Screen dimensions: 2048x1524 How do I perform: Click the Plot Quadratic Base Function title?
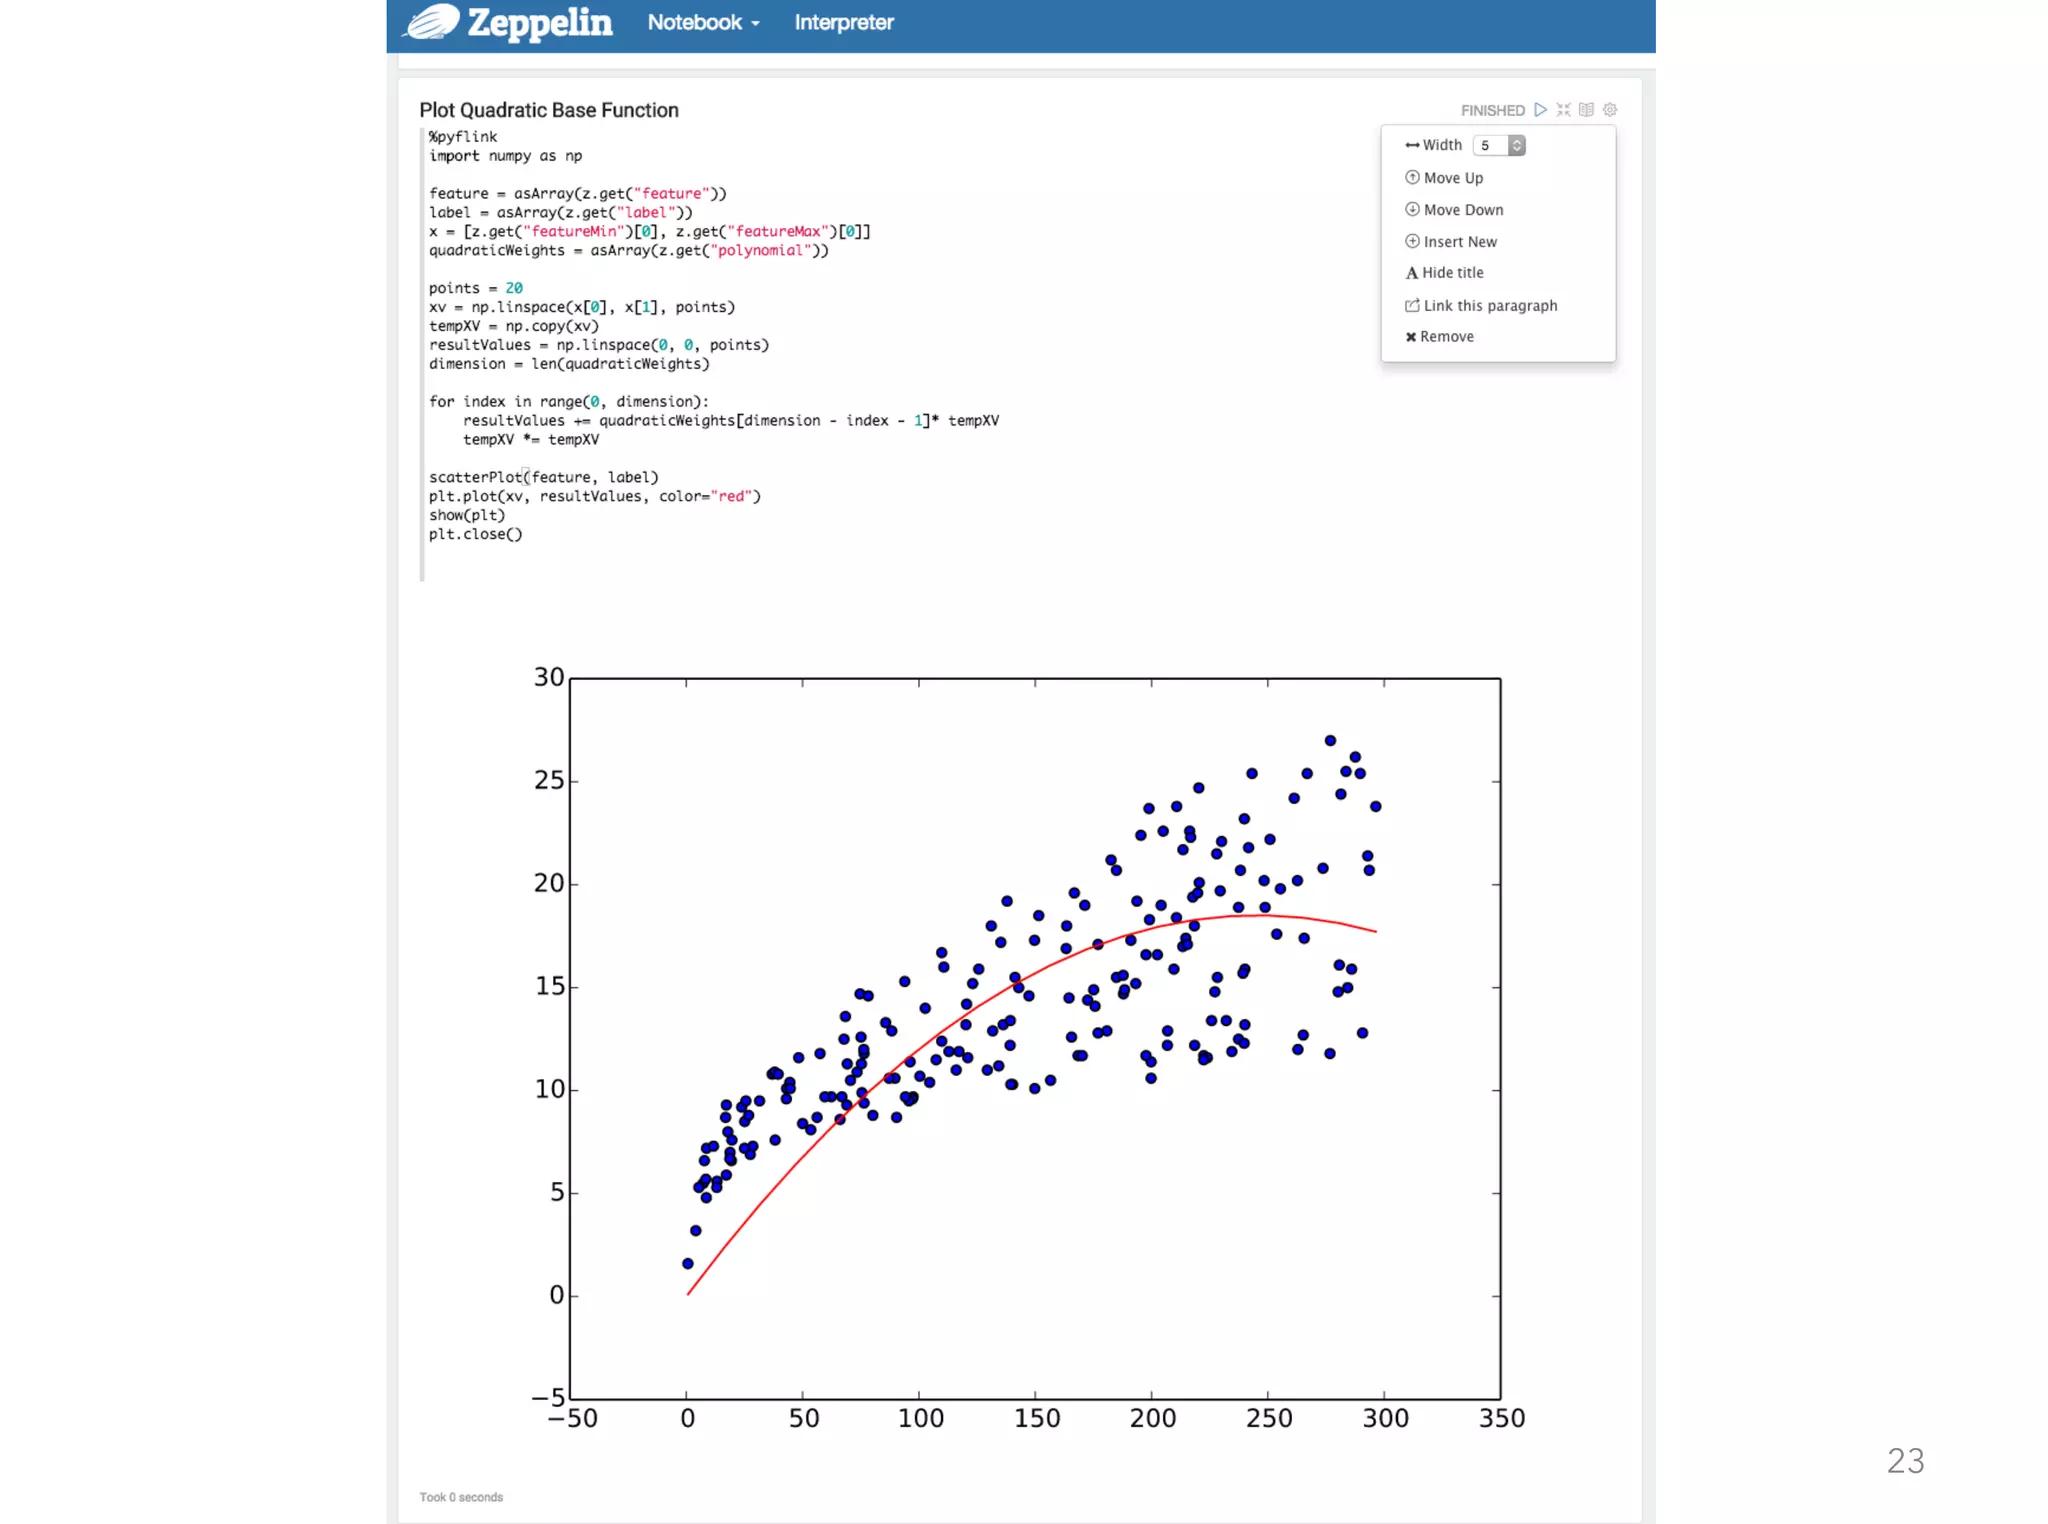pos(548,110)
